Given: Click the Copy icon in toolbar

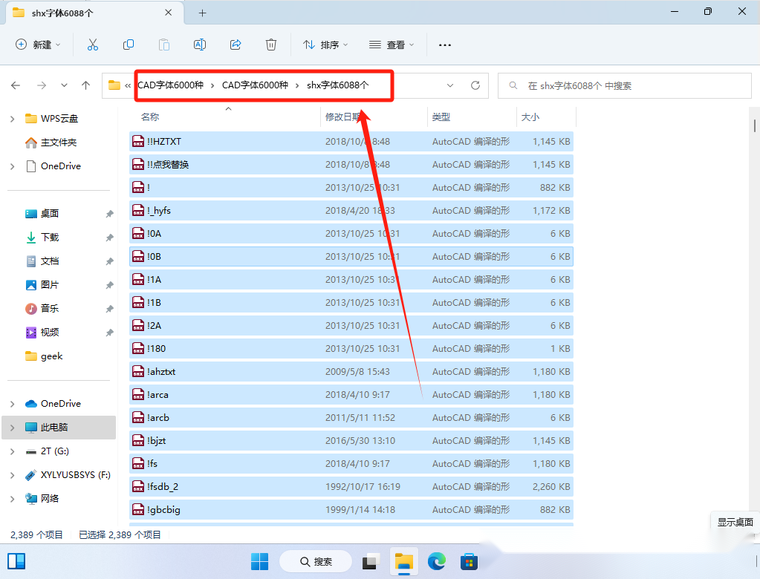Looking at the screenshot, I should 128,45.
